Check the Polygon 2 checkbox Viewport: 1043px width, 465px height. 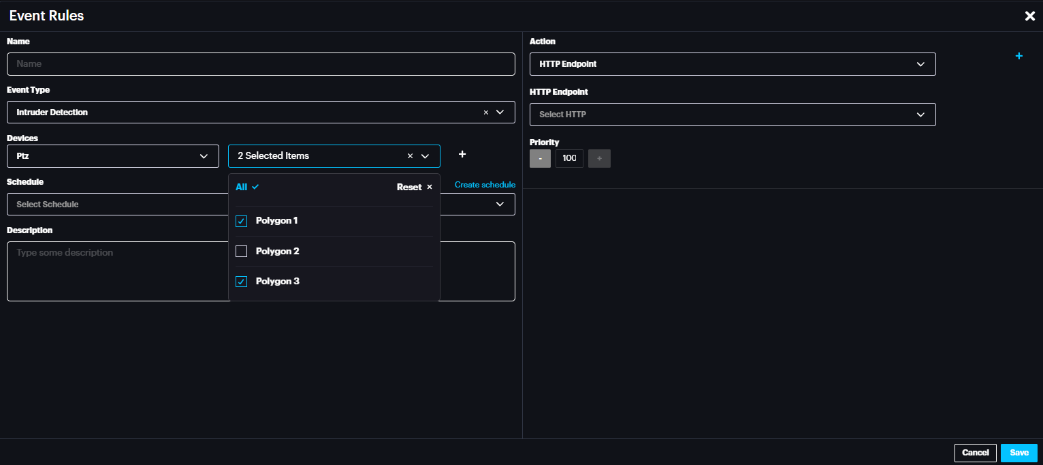(x=241, y=251)
